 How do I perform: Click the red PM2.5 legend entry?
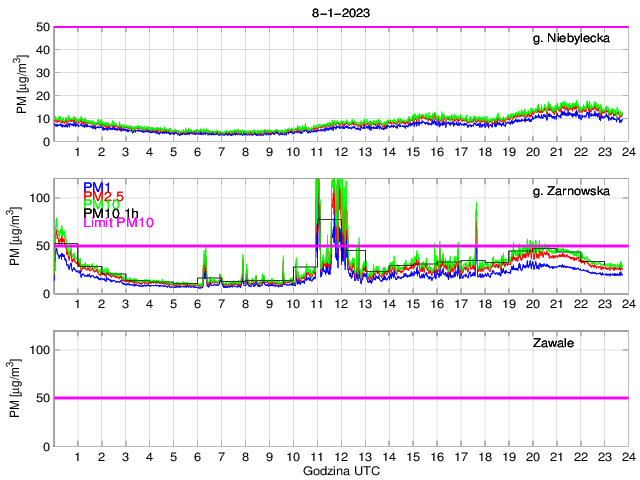103,199
